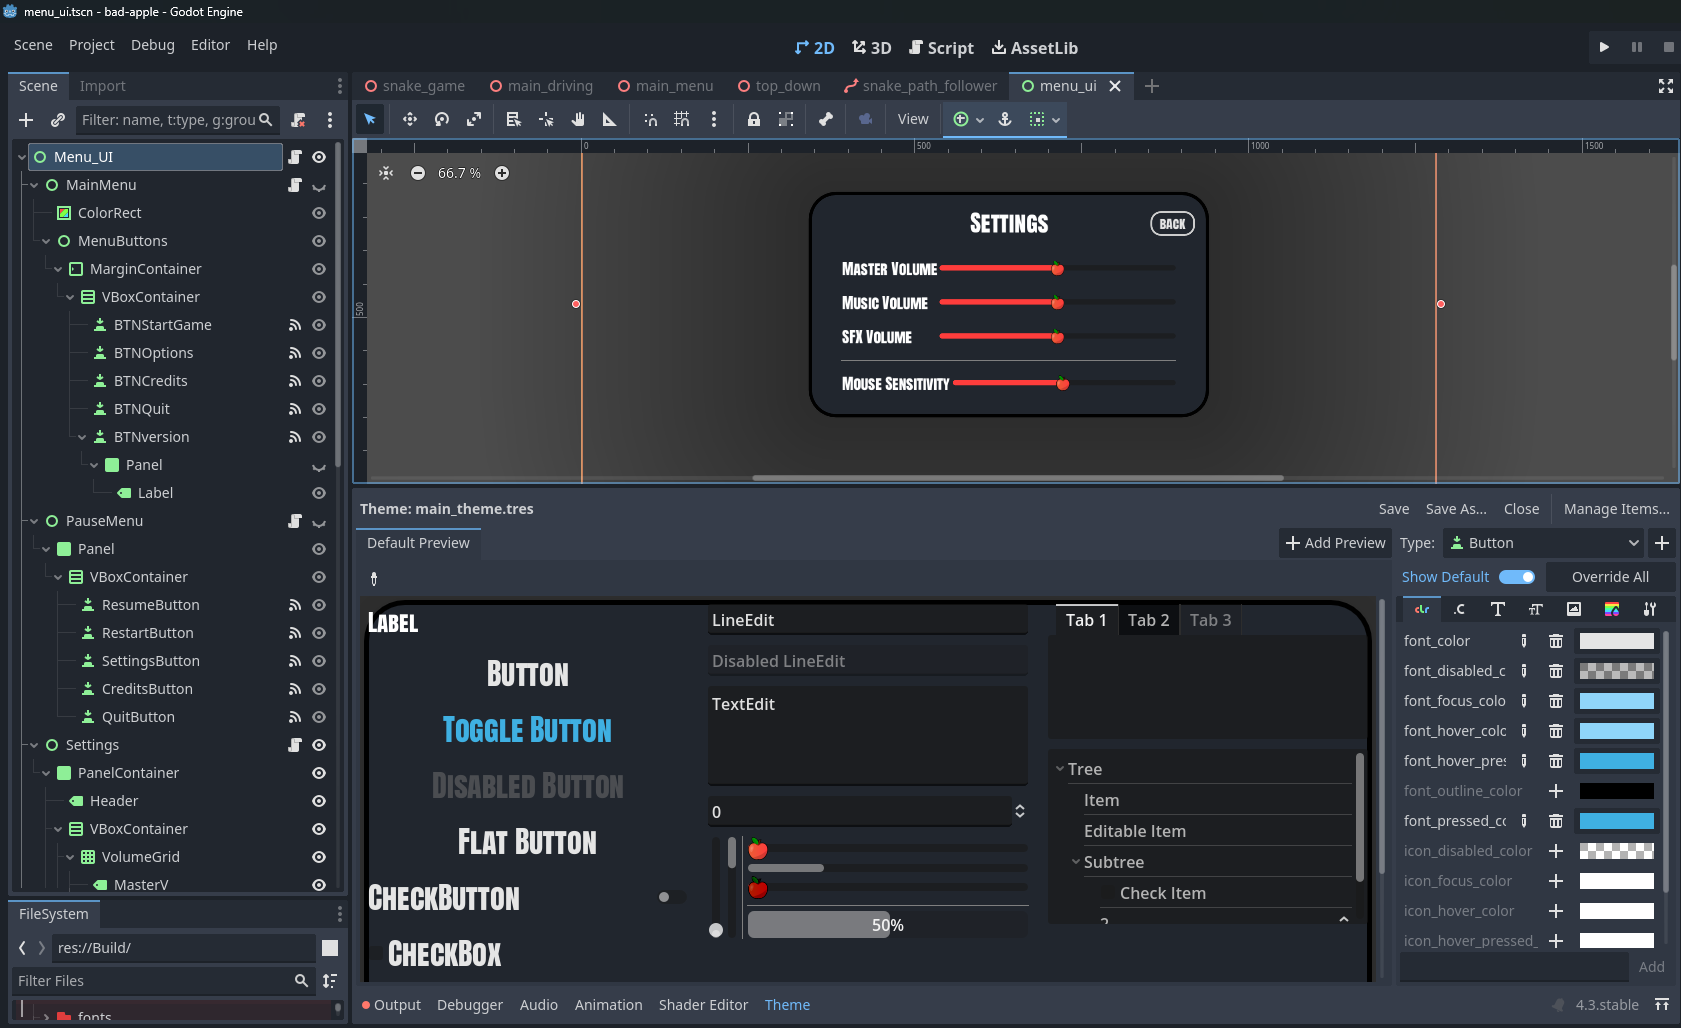Turn off the Show Default toggle
The width and height of the screenshot is (1681, 1028).
(1516, 577)
